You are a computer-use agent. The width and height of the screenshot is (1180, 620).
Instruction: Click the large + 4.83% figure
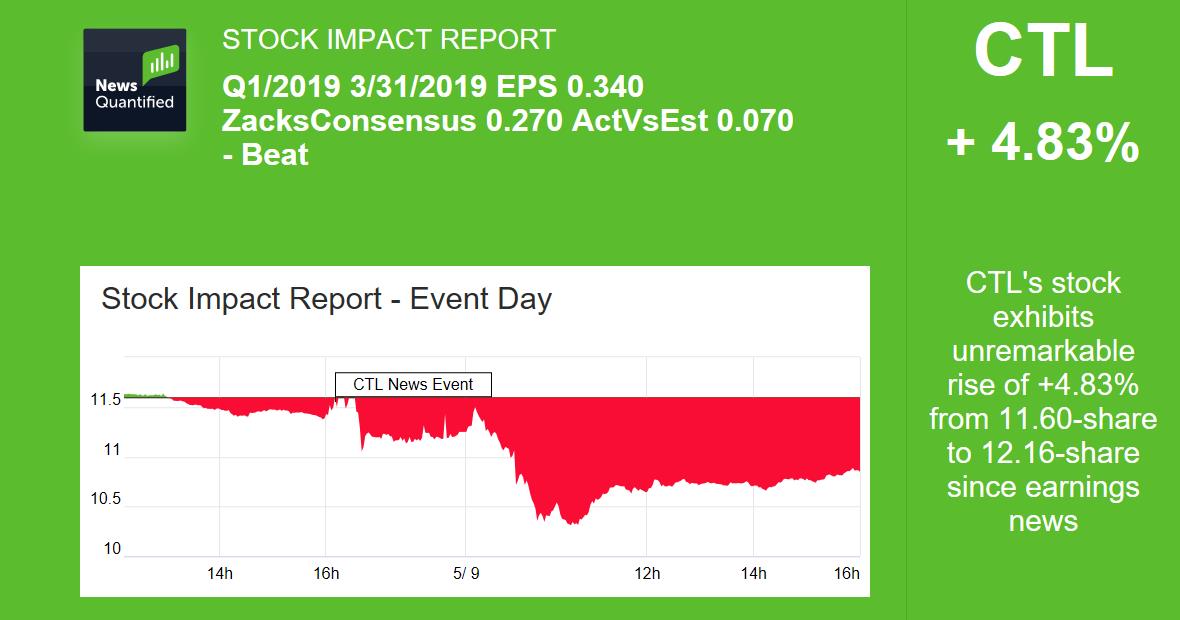1043,145
